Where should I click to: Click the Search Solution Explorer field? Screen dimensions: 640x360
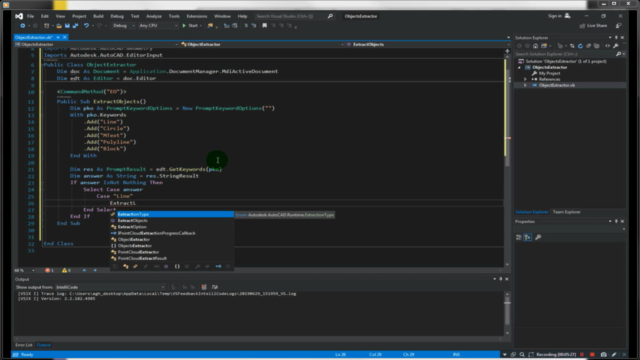565,54
